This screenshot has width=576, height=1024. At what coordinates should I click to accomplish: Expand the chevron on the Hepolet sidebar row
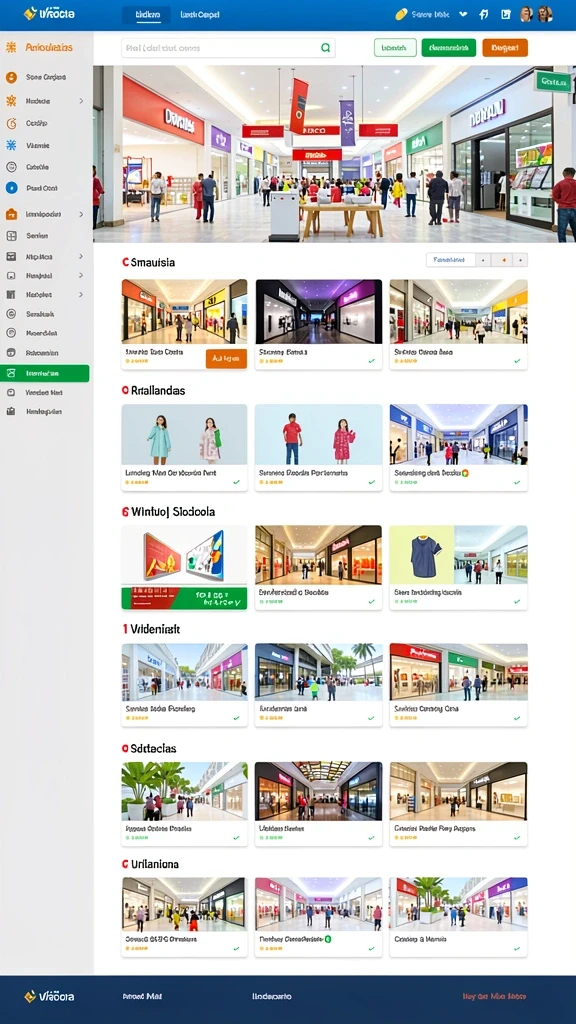tap(81, 295)
